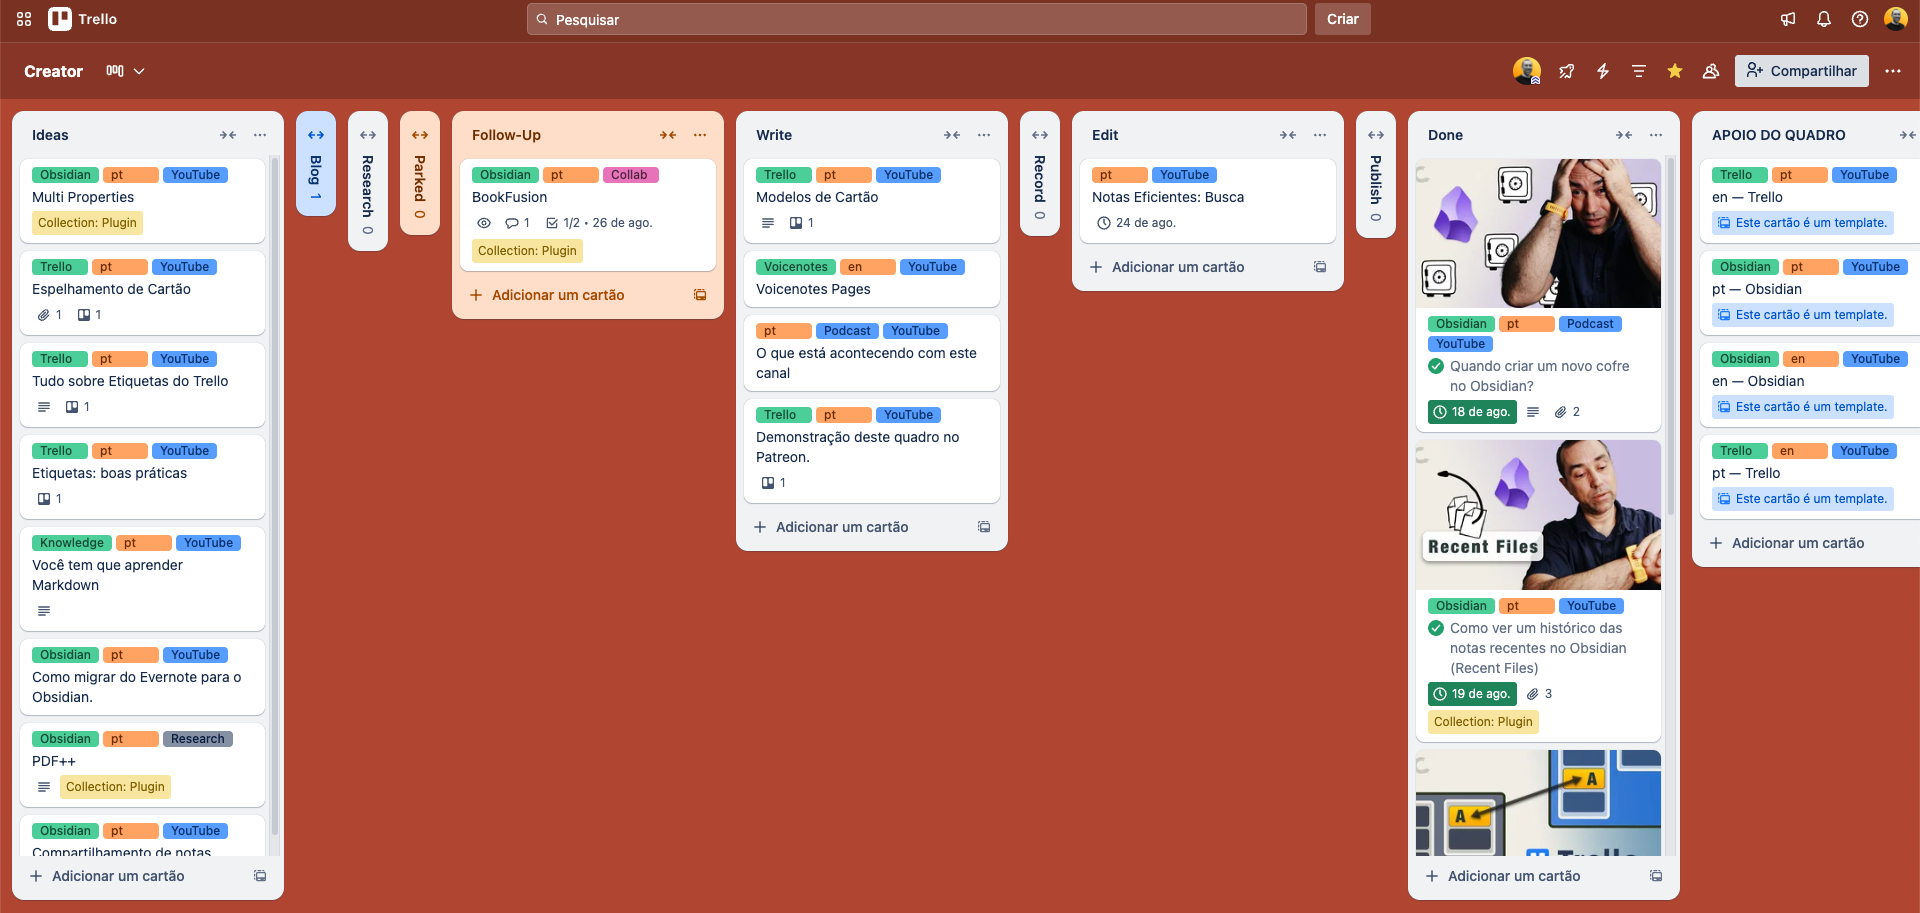Open the Write list actions menu
Viewport: 1920px width, 913px height.
(984, 135)
